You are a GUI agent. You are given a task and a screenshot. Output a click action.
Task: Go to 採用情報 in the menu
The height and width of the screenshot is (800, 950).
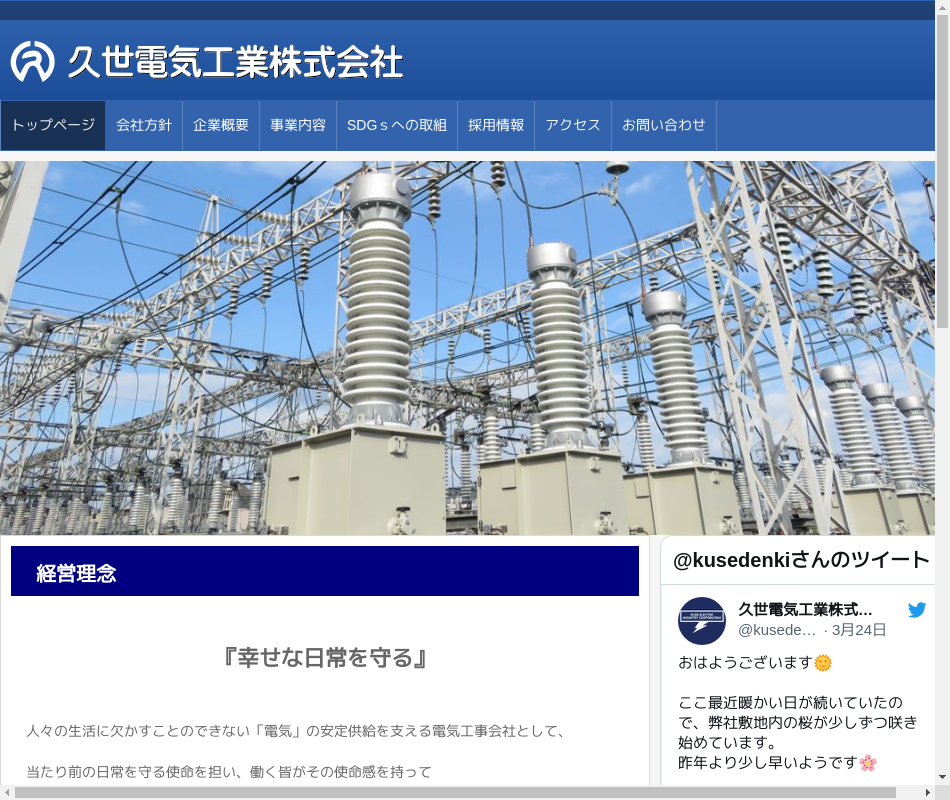pos(496,125)
